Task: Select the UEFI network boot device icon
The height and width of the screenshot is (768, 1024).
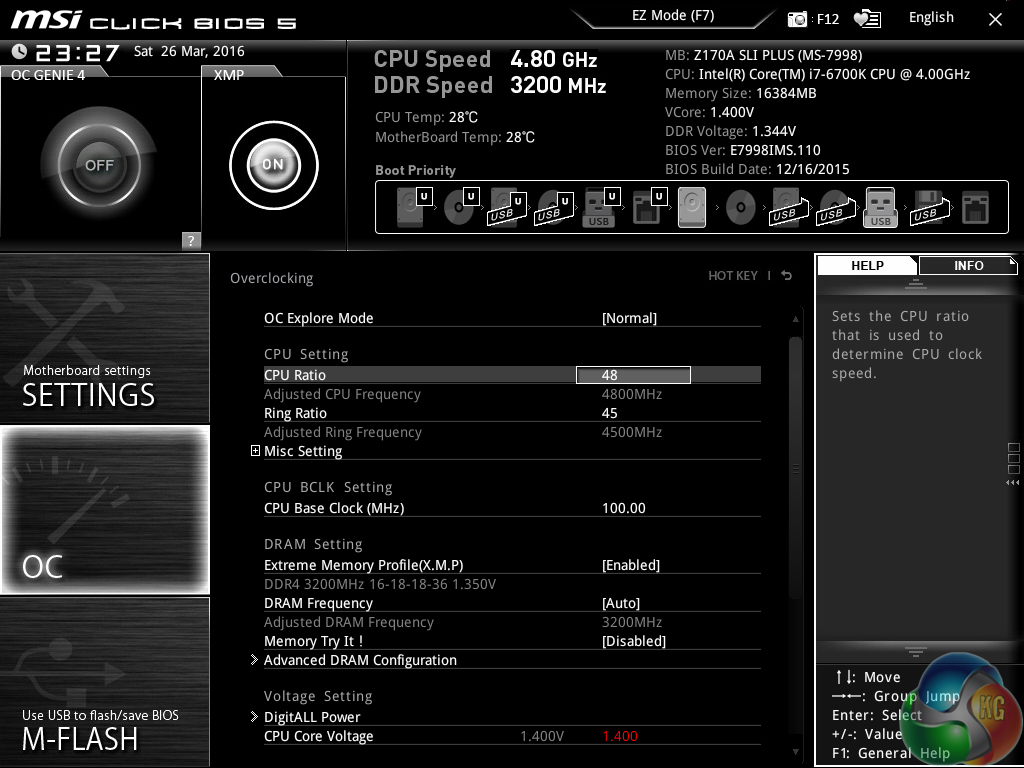Action: [649, 207]
